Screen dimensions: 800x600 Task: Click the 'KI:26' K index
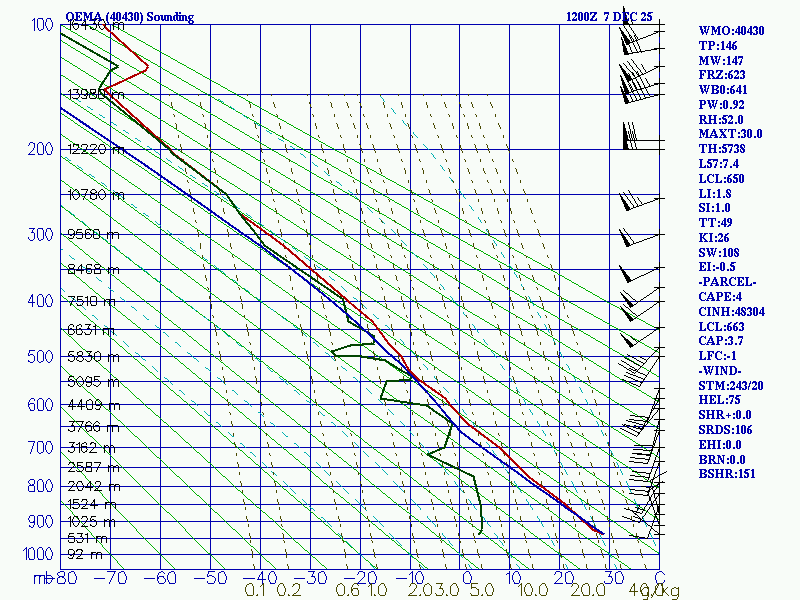tap(714, 237)
